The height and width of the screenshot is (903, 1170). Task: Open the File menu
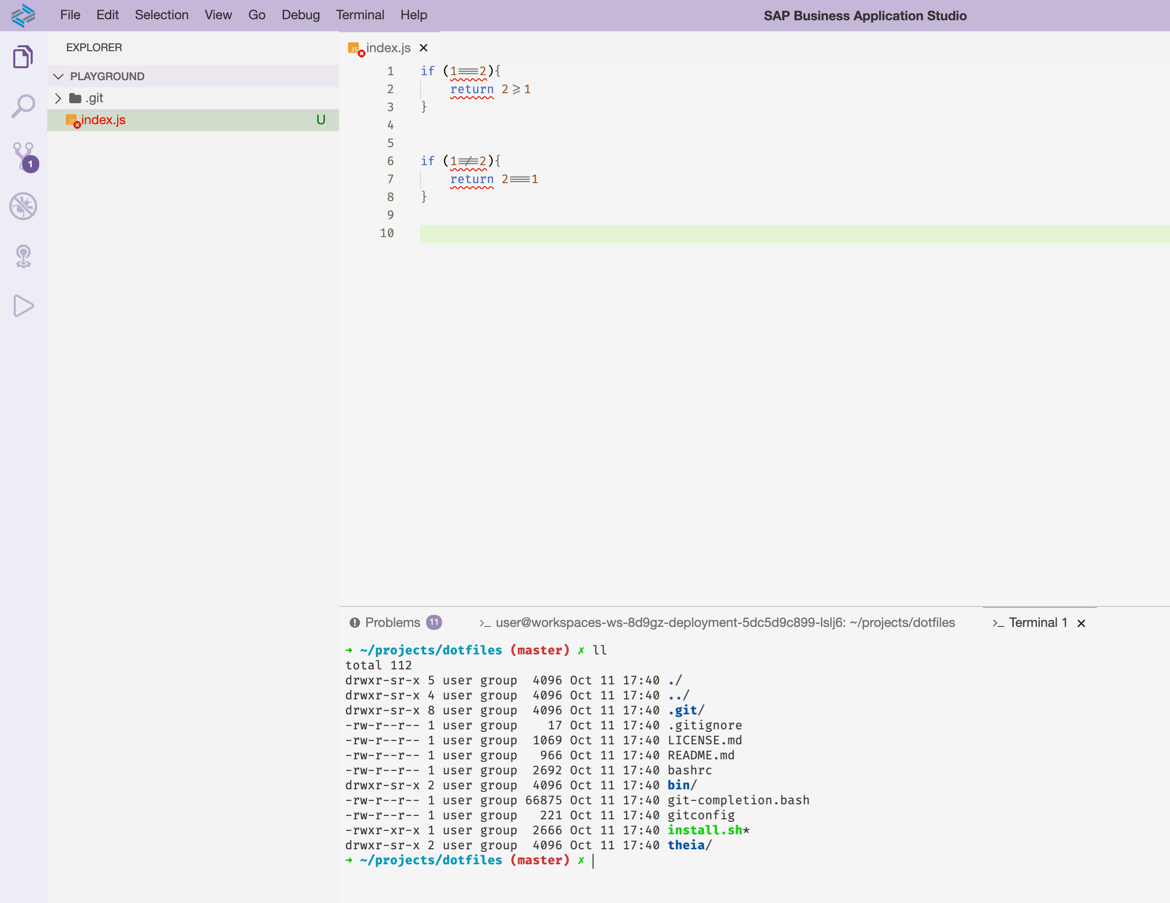tap(70, 15)
